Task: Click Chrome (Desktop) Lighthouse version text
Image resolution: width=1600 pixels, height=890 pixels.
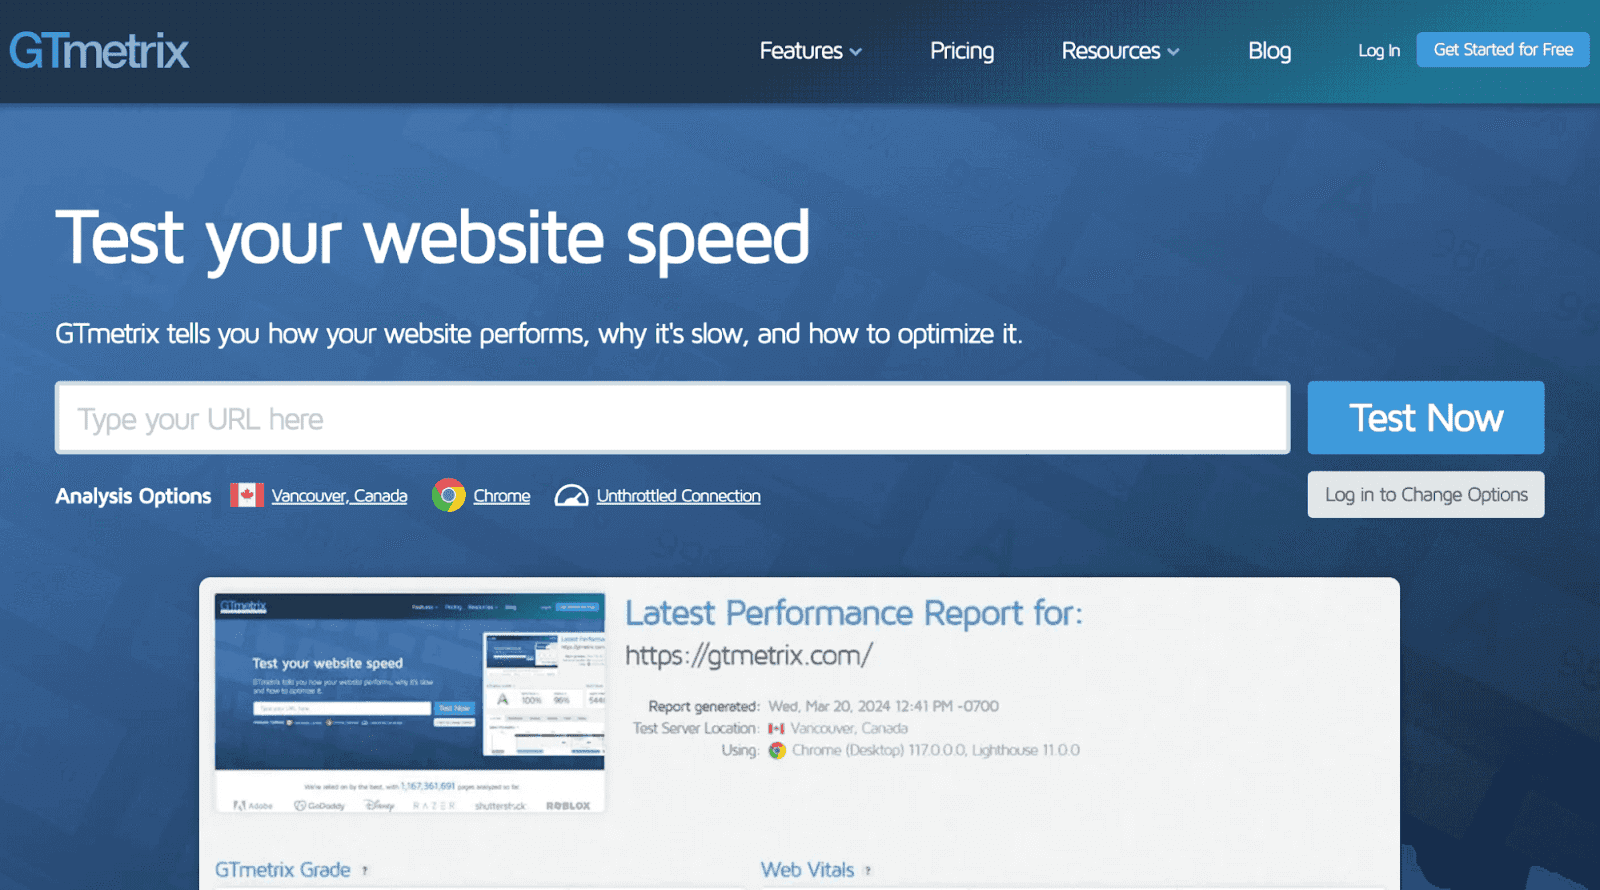Action: pos(936,751)
